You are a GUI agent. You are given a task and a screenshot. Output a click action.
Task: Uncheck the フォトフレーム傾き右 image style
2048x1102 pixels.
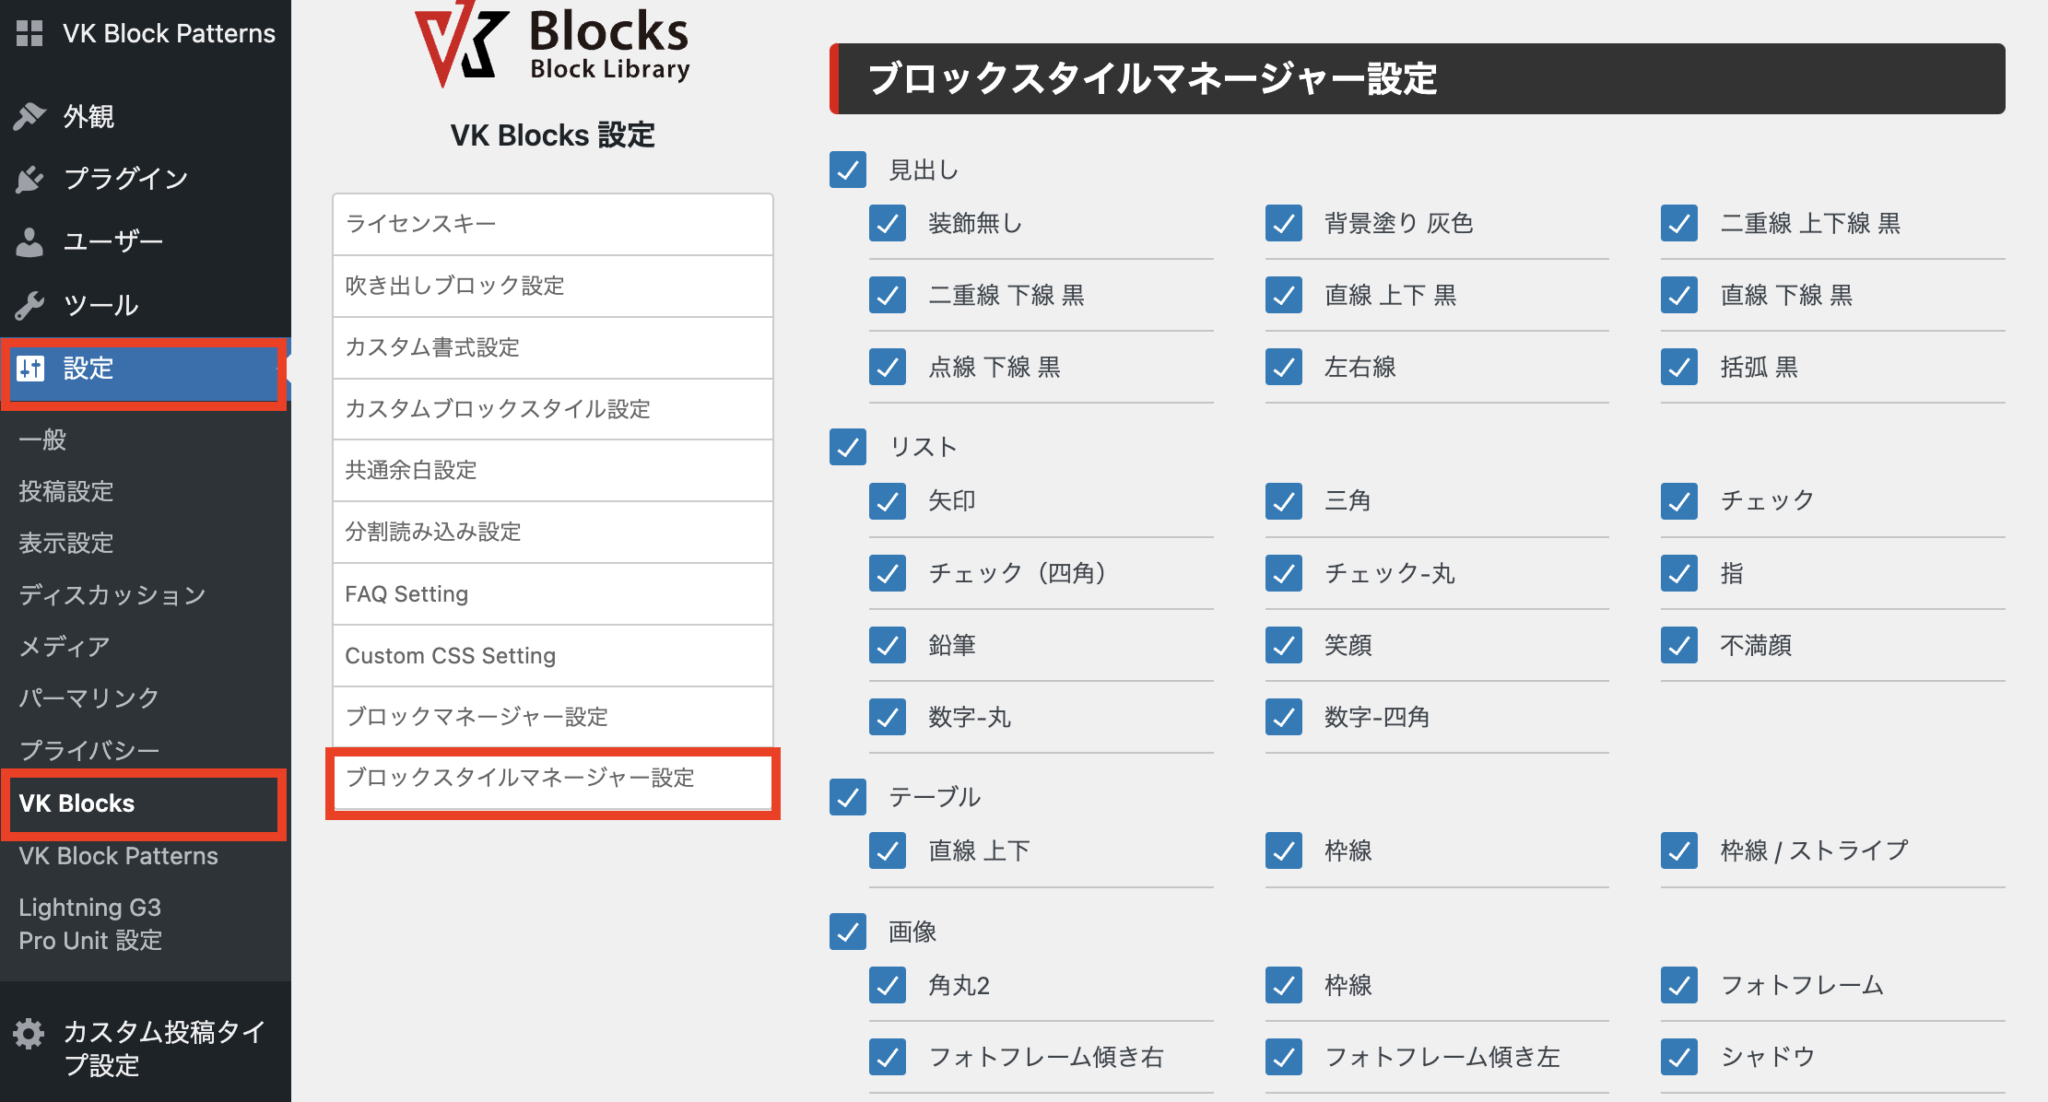click(x=887, y=1056)
